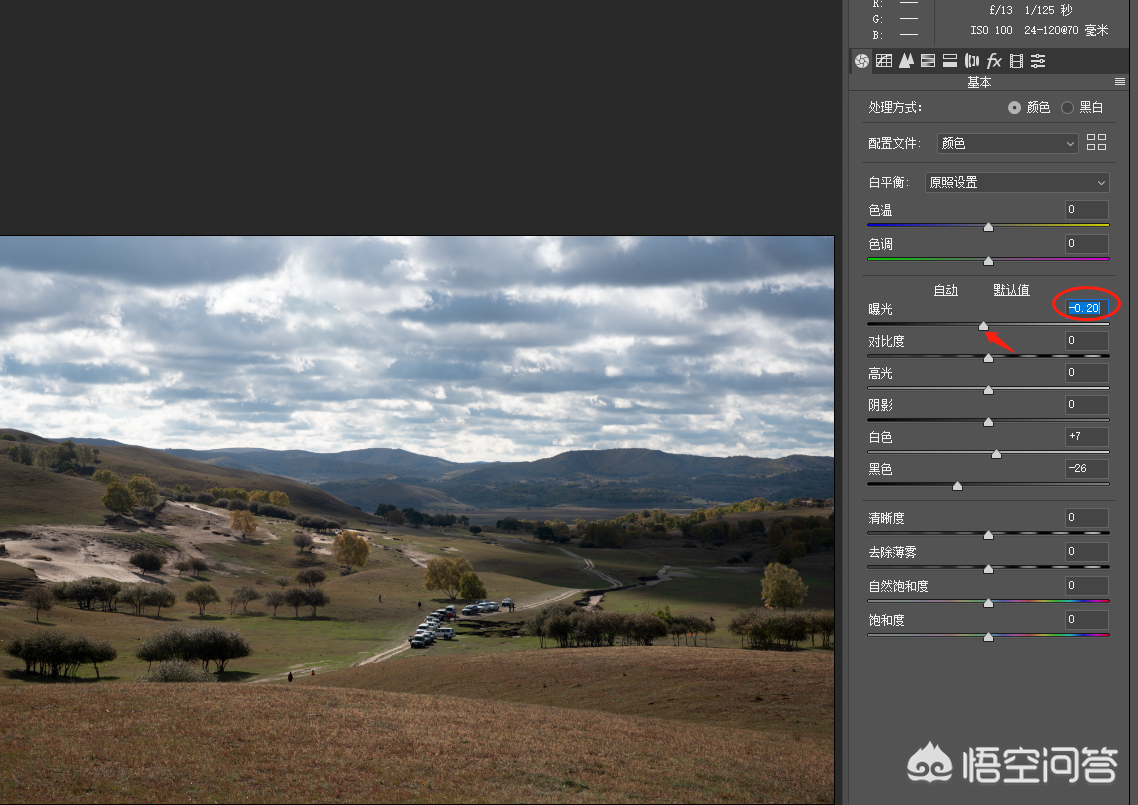Click the 清晰度 value field
1138x805 pixels.
click(x=1086, y=518)
